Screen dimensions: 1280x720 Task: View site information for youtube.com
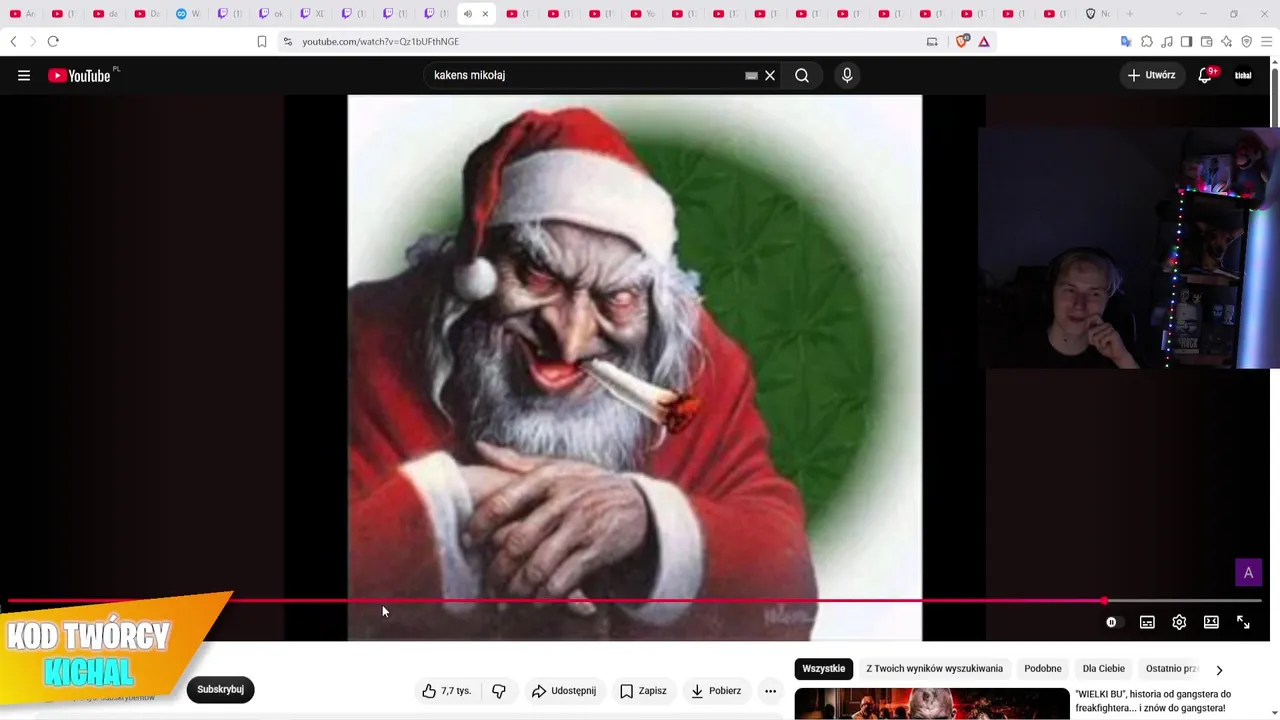[287, 41]
